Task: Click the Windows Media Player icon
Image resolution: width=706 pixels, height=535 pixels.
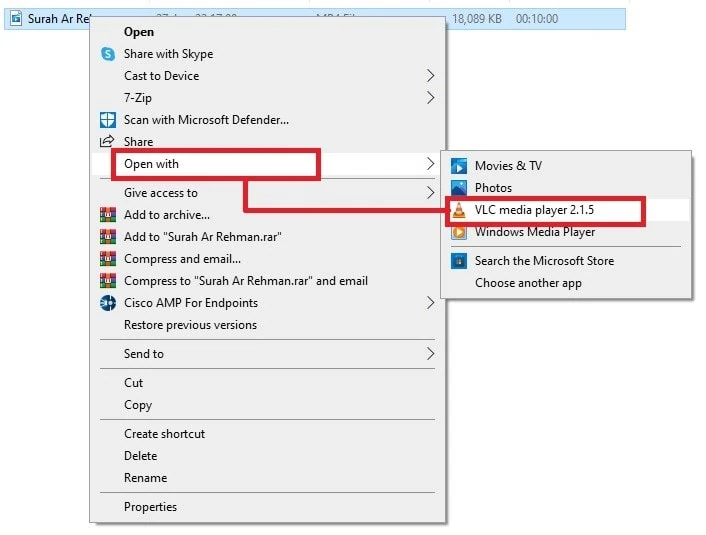Action: [459, 232]
